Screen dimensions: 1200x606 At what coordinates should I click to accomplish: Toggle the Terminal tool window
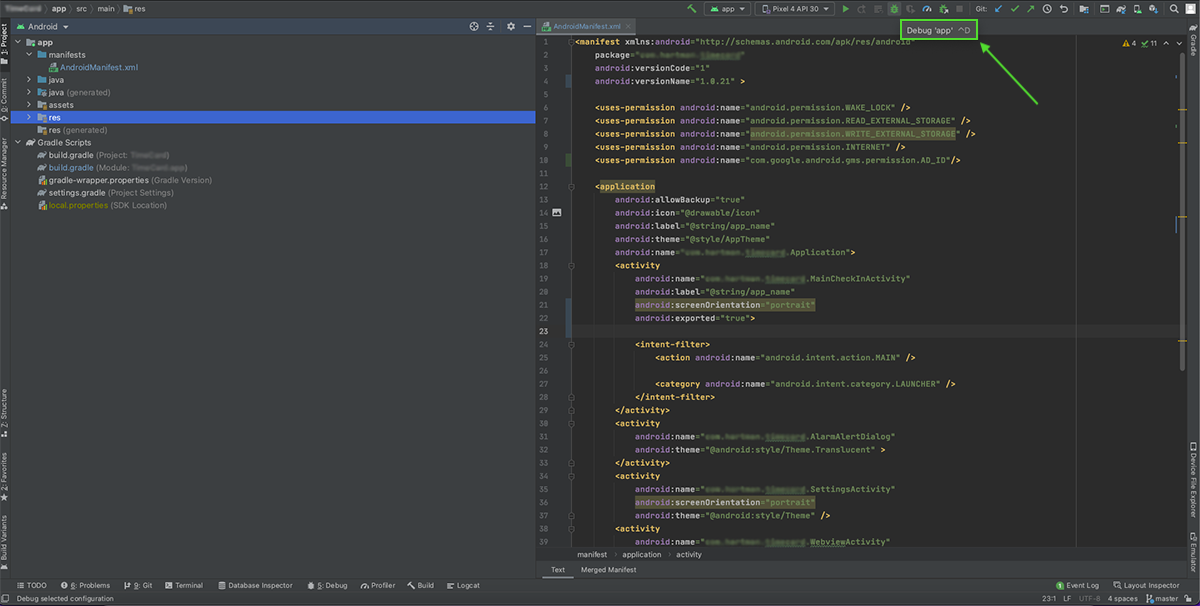(184, 585)
